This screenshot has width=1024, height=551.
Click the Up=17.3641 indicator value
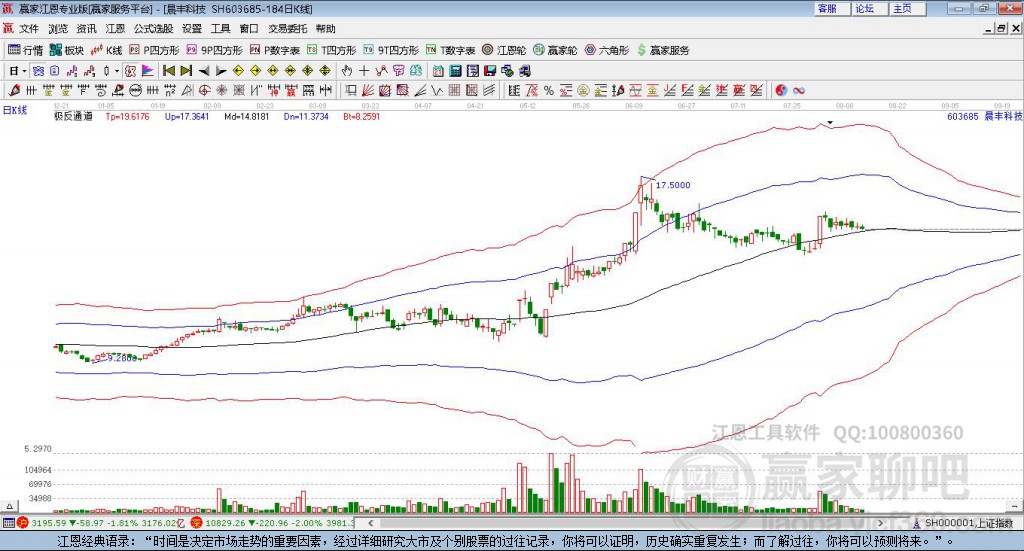tap(187, 116)
